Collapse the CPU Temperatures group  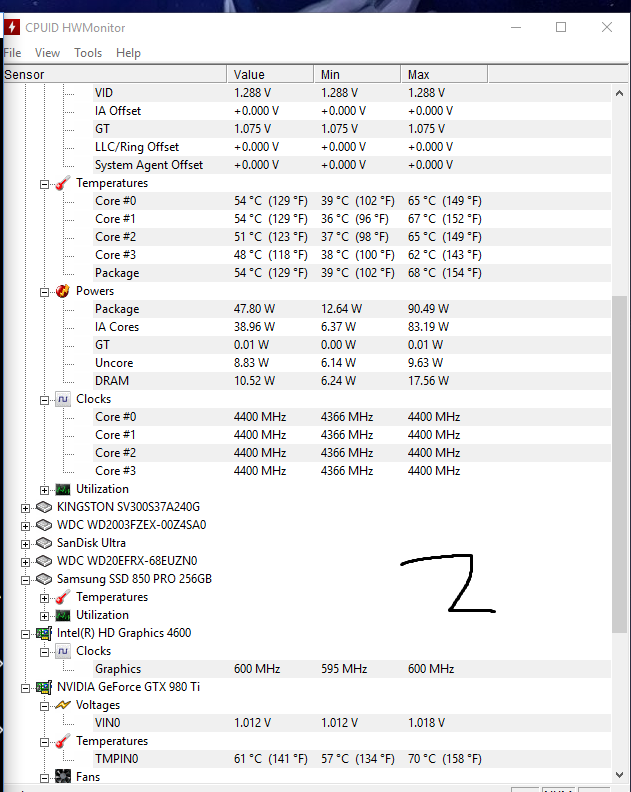click(44, 184)
